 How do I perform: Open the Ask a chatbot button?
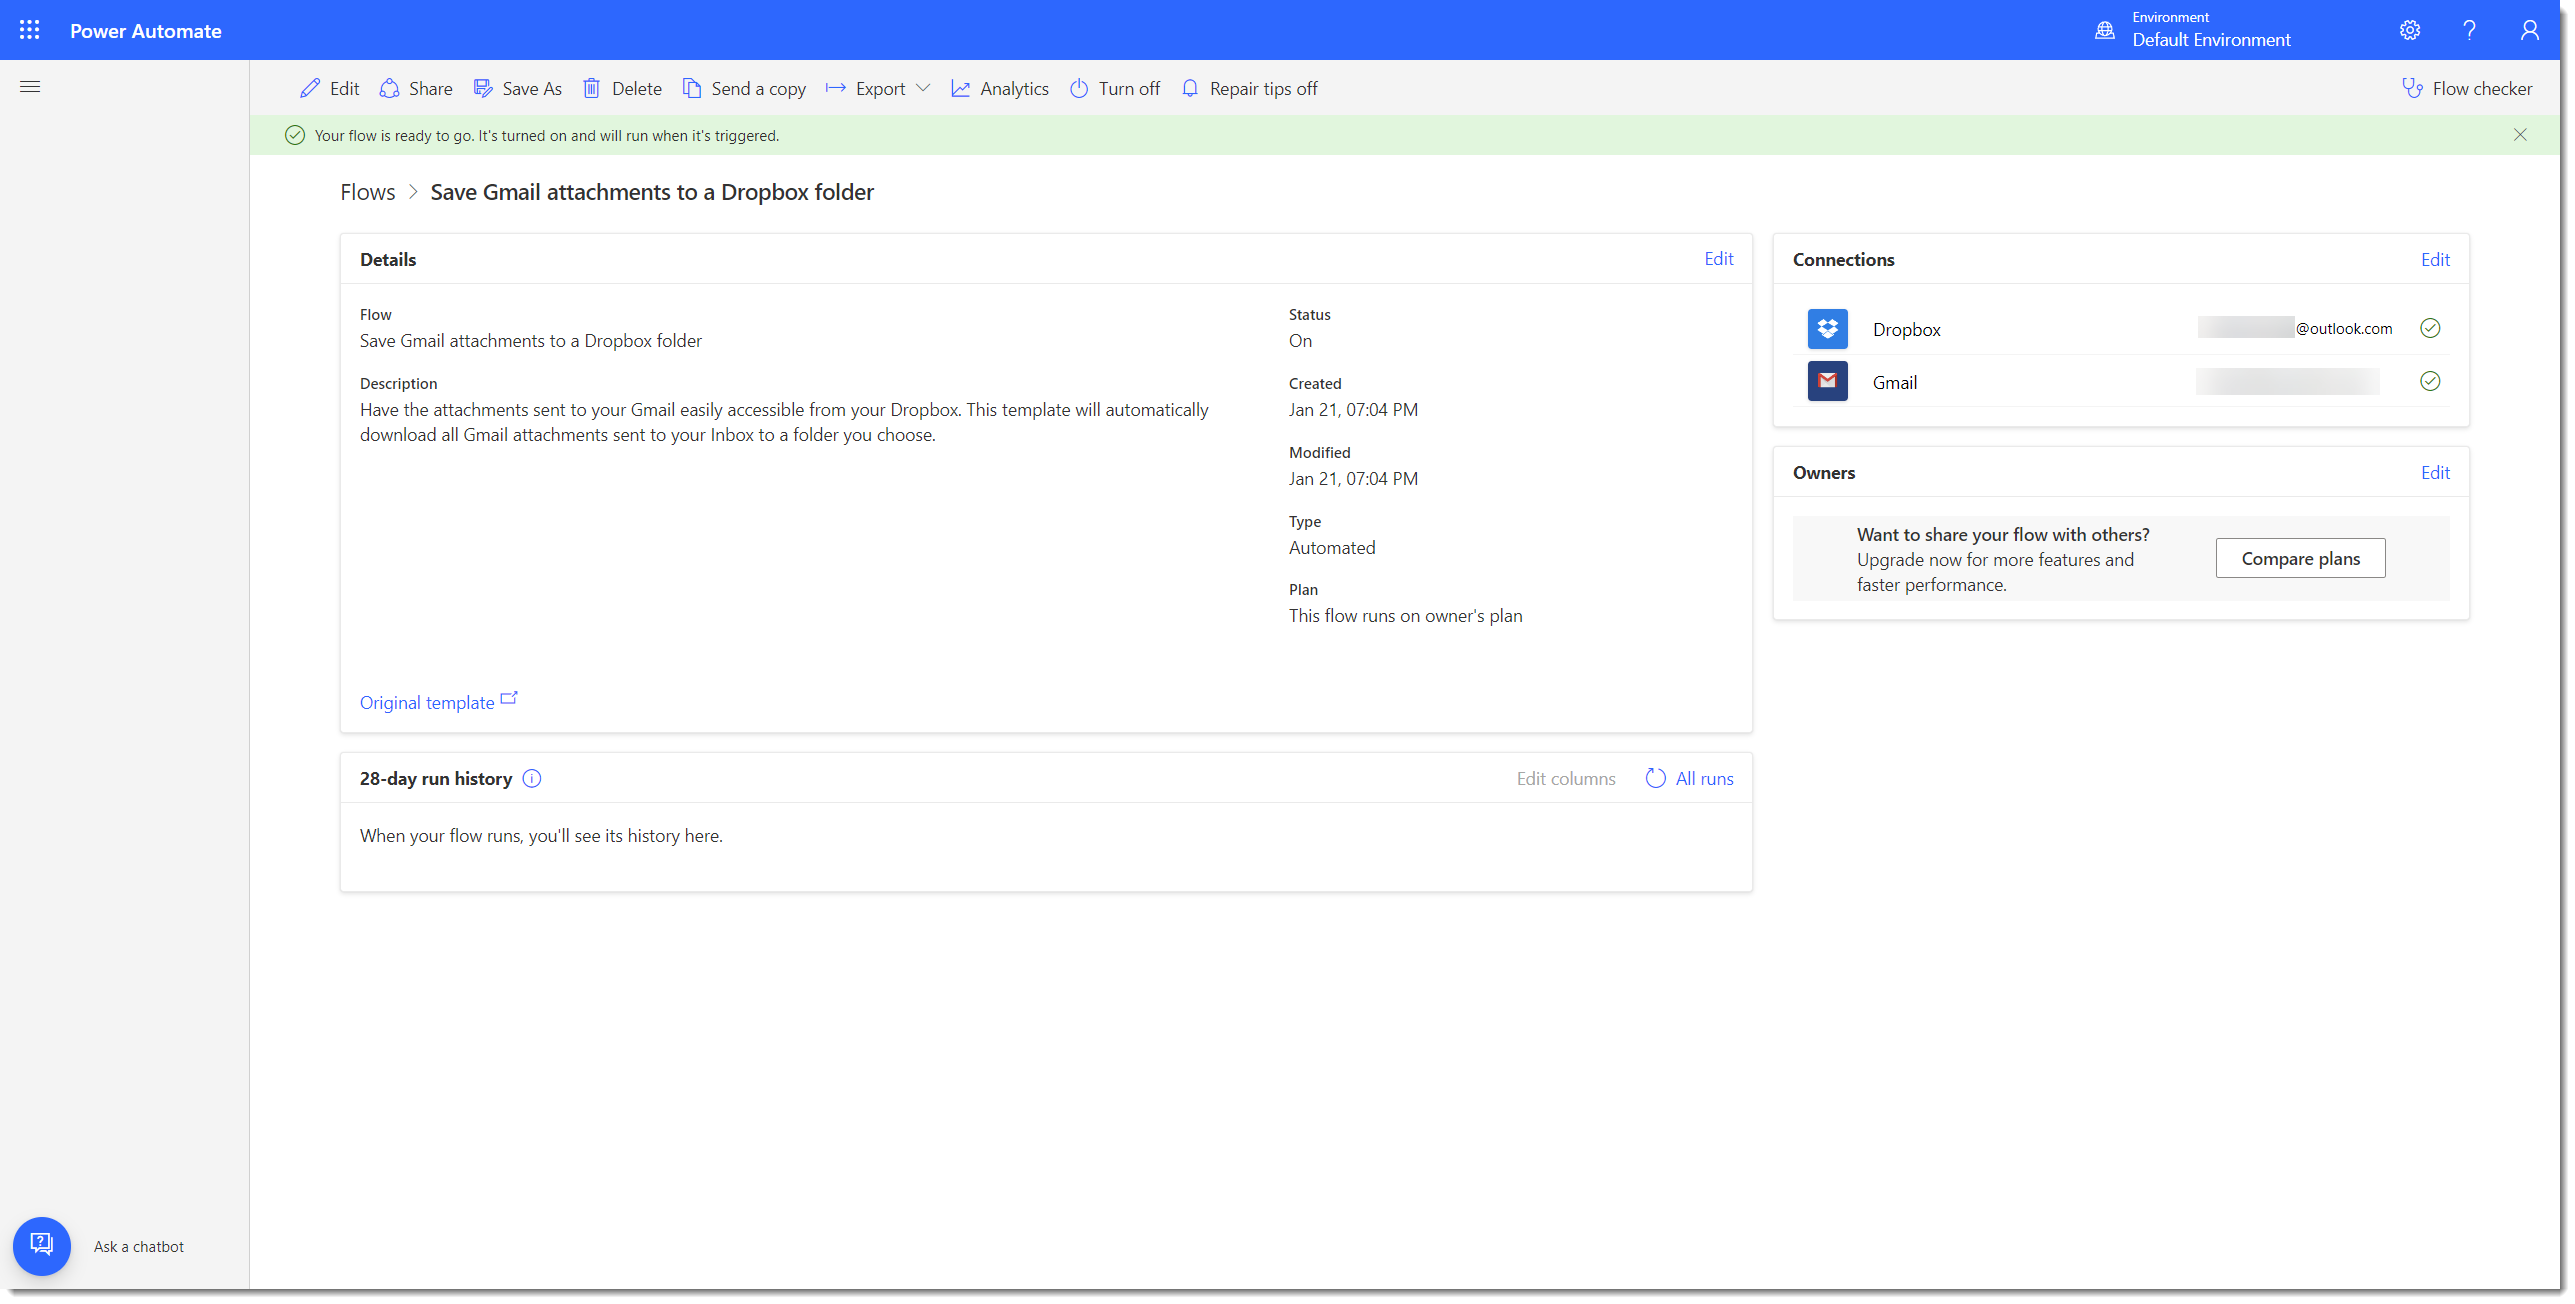pyautogui.click(x=42, y=1245)
